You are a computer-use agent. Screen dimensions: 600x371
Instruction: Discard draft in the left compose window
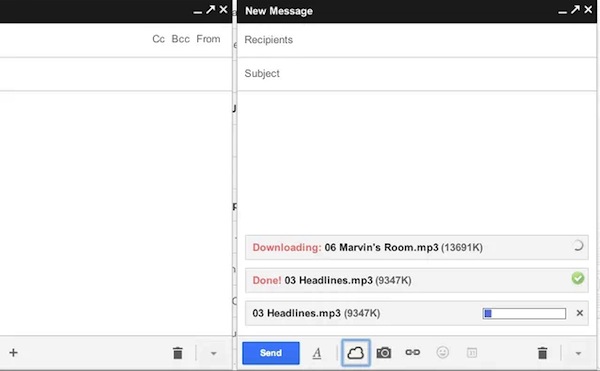pos(178,353)
